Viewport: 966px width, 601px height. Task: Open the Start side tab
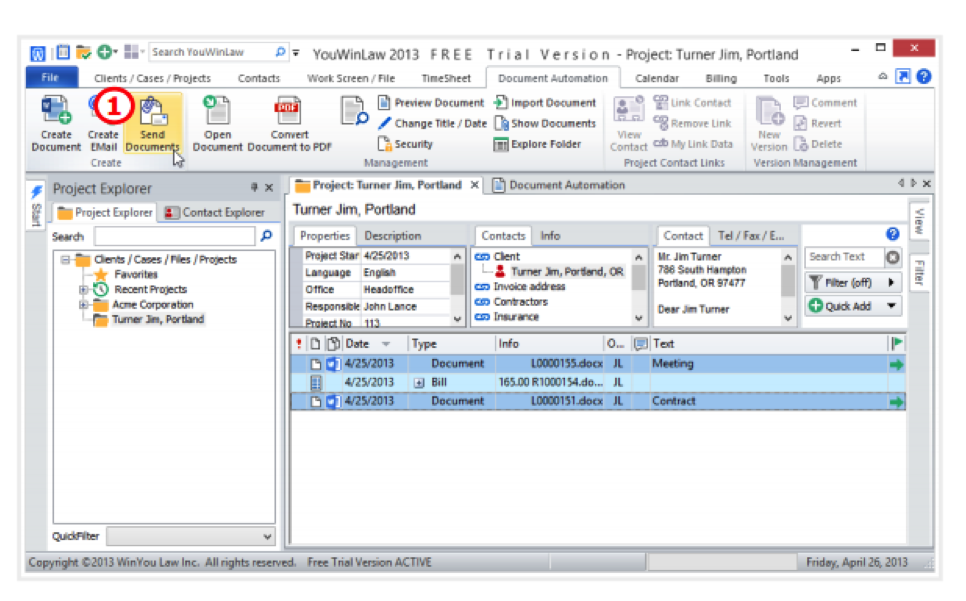(x=36, y=206)
